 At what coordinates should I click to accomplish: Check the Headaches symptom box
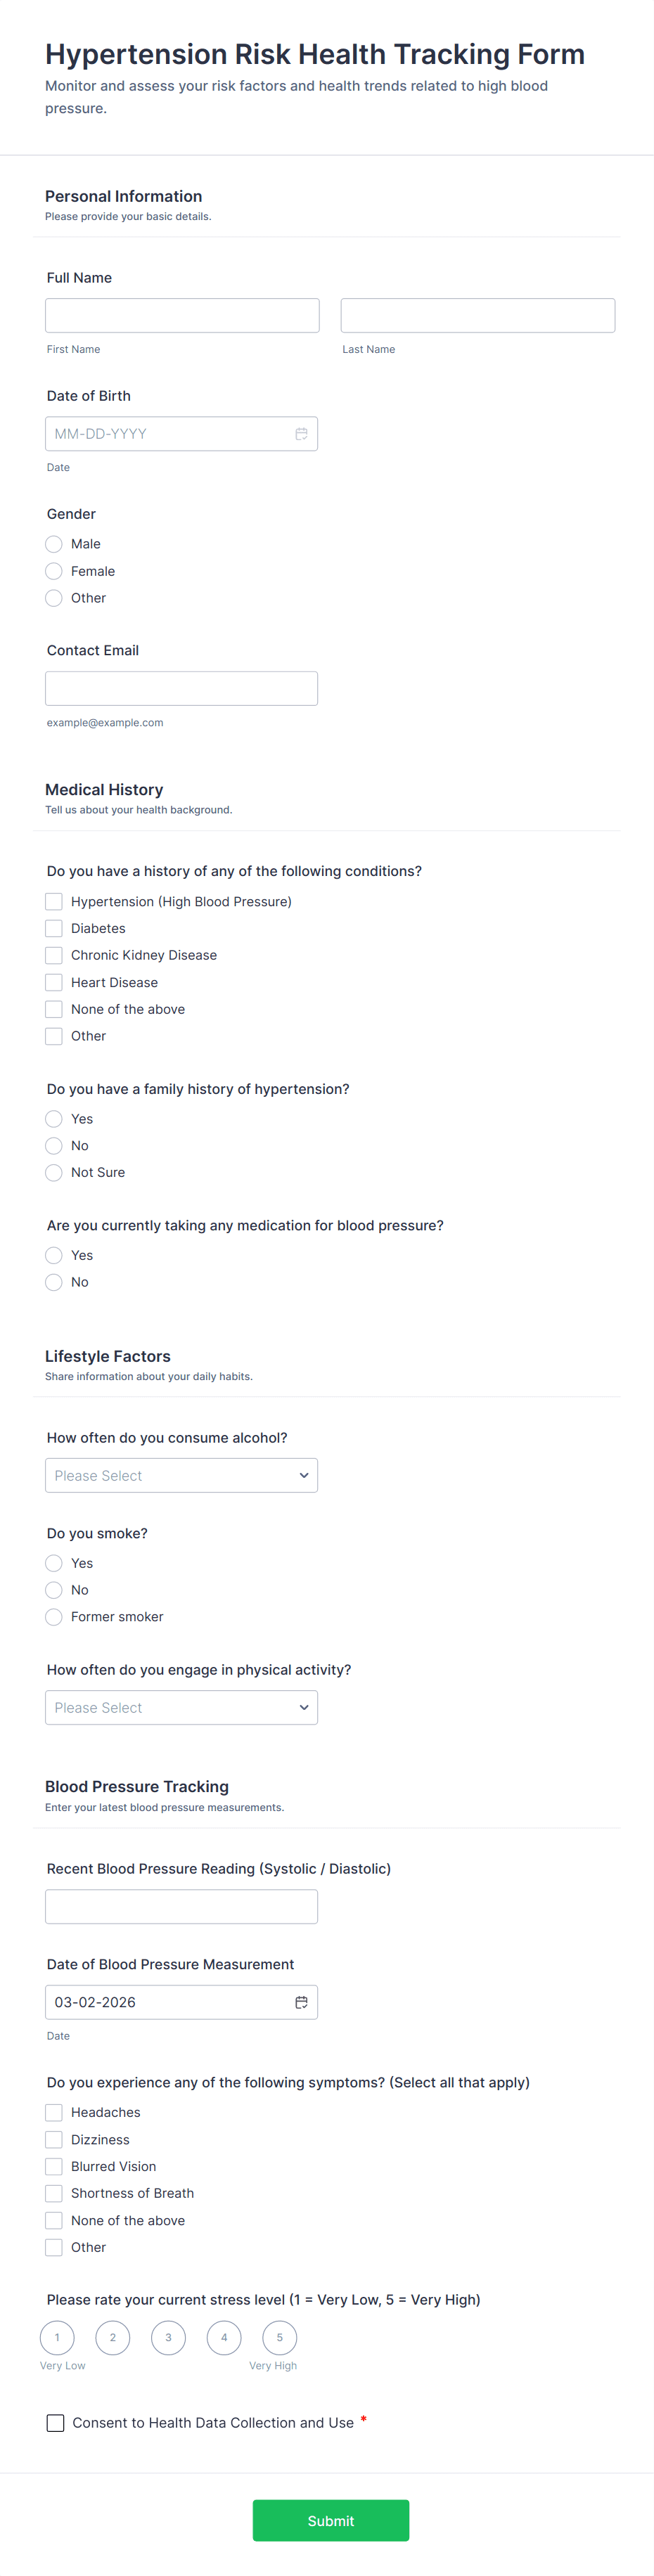(x=54, y=2112)
